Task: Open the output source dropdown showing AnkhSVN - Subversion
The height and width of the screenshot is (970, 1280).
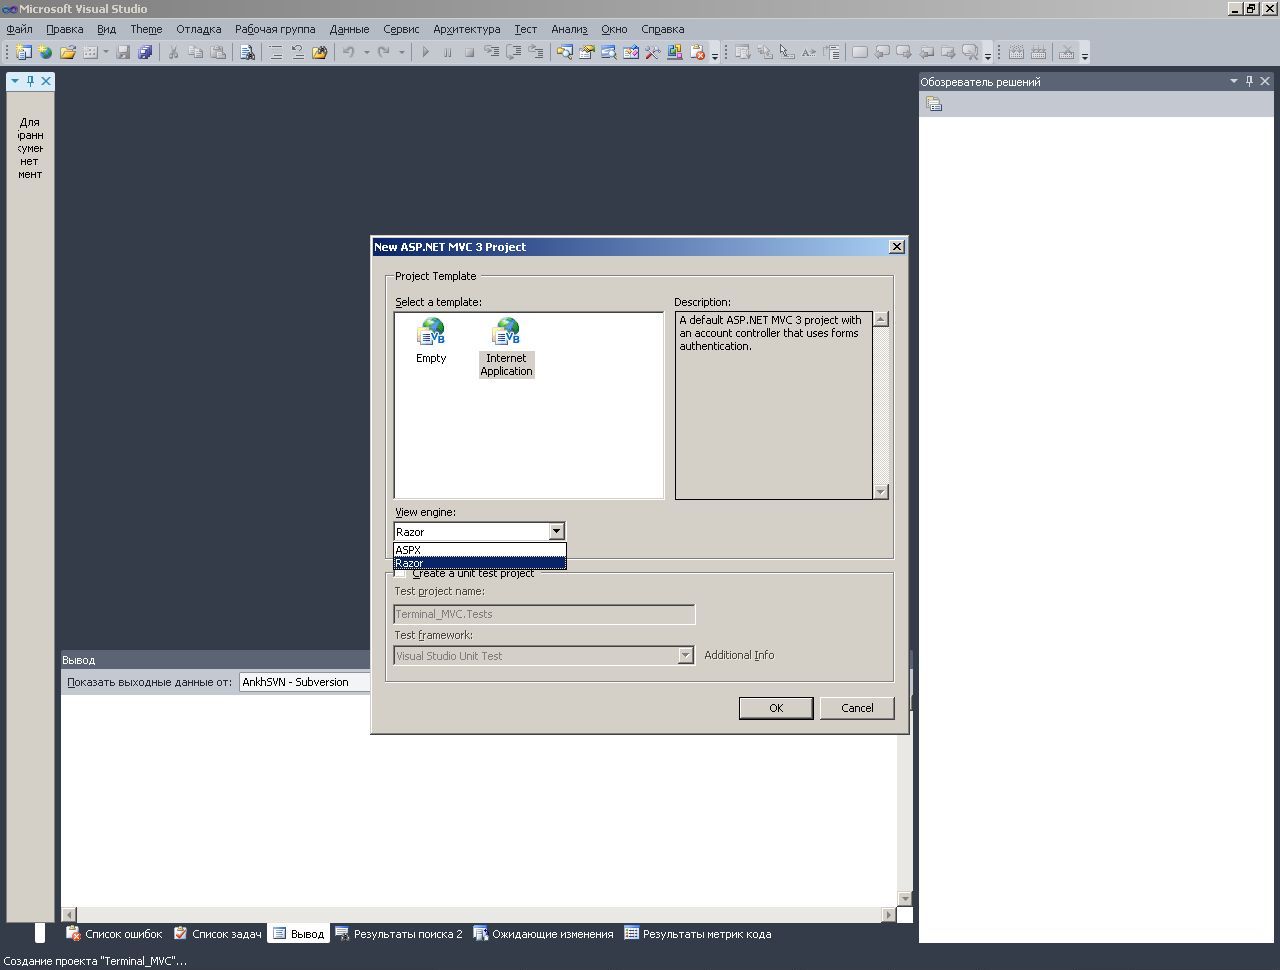Action: pyautogui.click(x=305, y=682)
